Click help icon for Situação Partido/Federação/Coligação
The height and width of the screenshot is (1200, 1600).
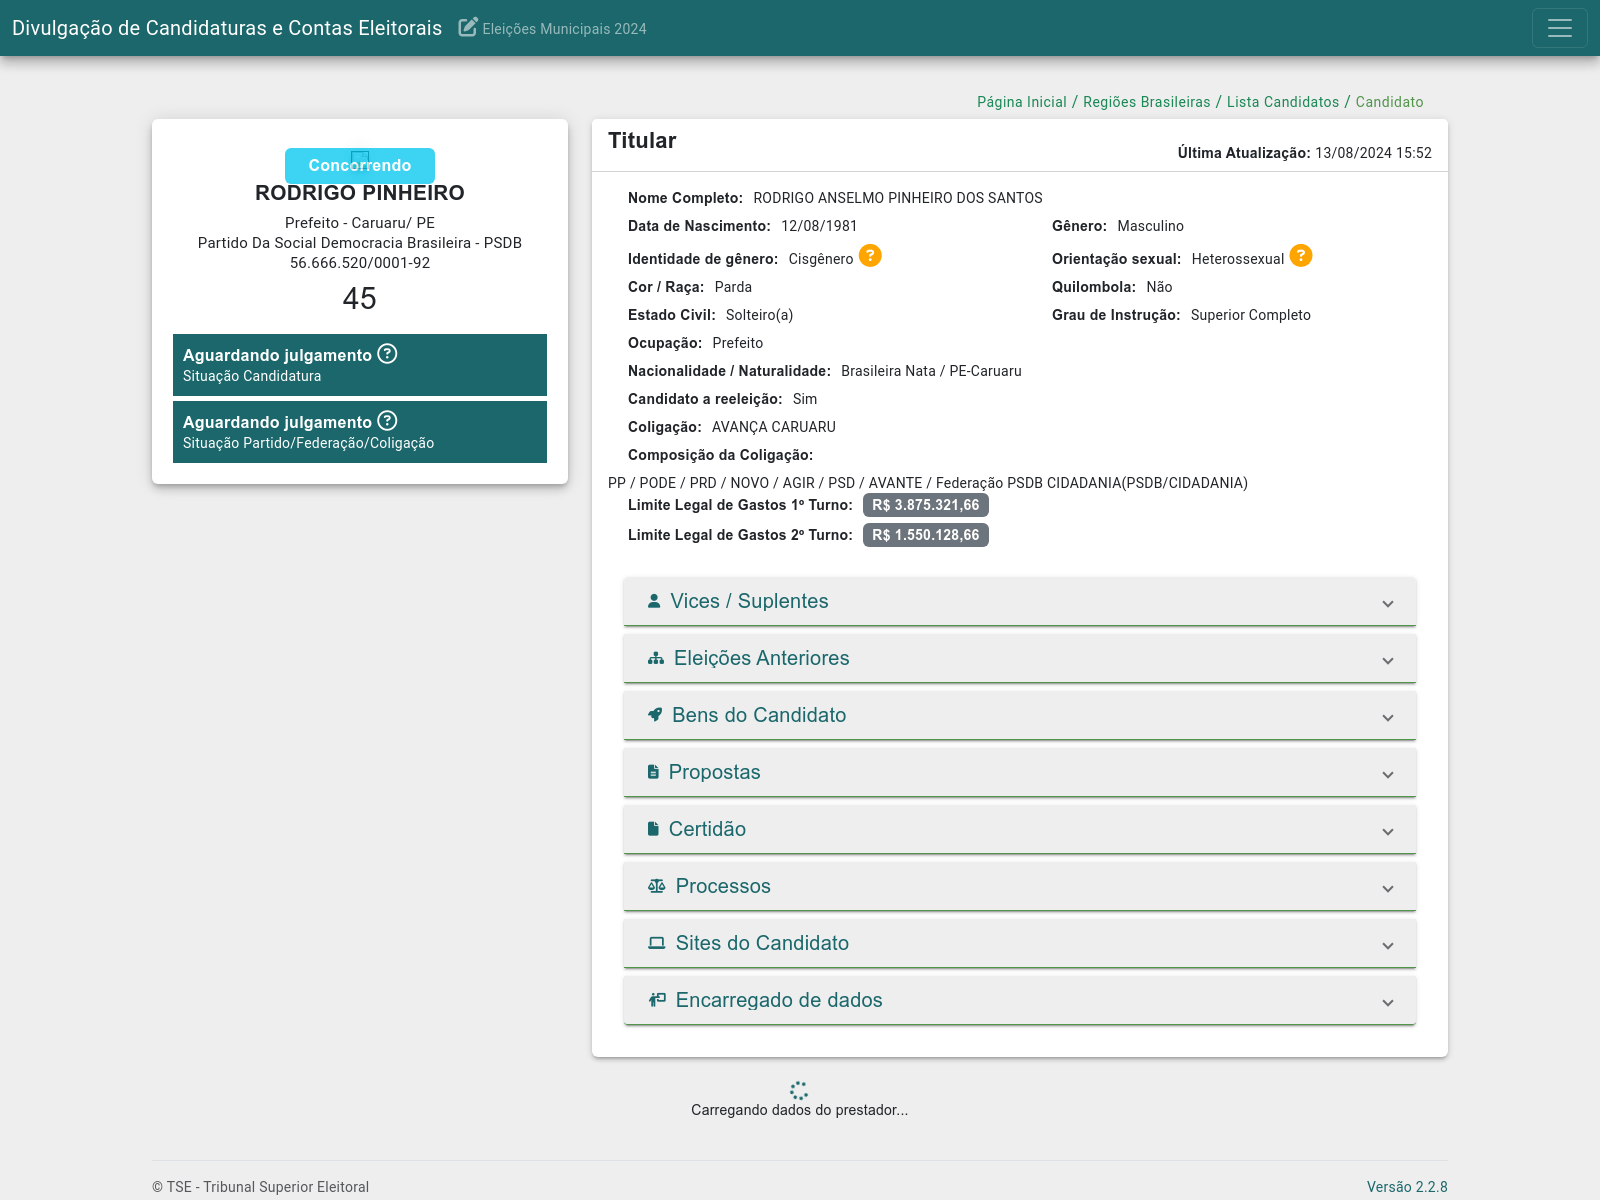tap(388, 421)
